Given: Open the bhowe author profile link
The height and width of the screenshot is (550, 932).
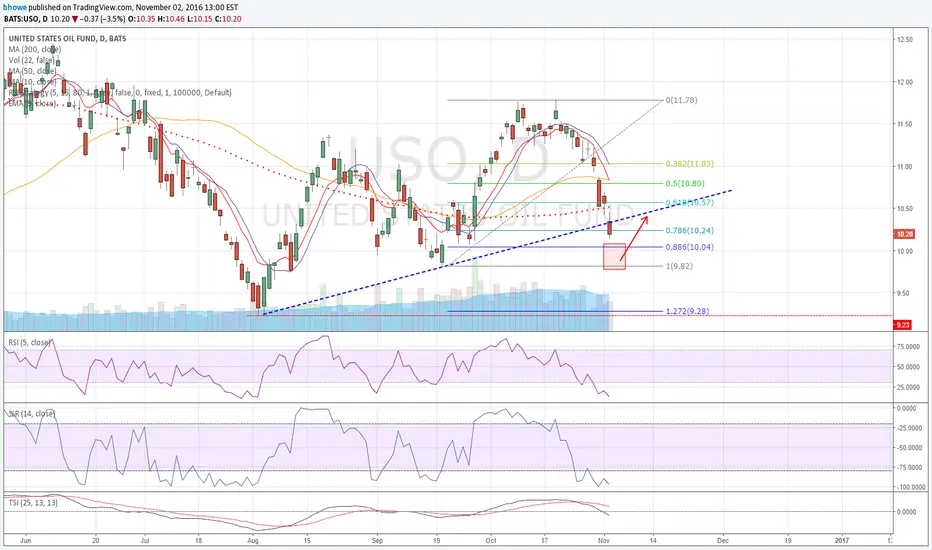Looking at the screenshot, I should [x=15, y=8].
